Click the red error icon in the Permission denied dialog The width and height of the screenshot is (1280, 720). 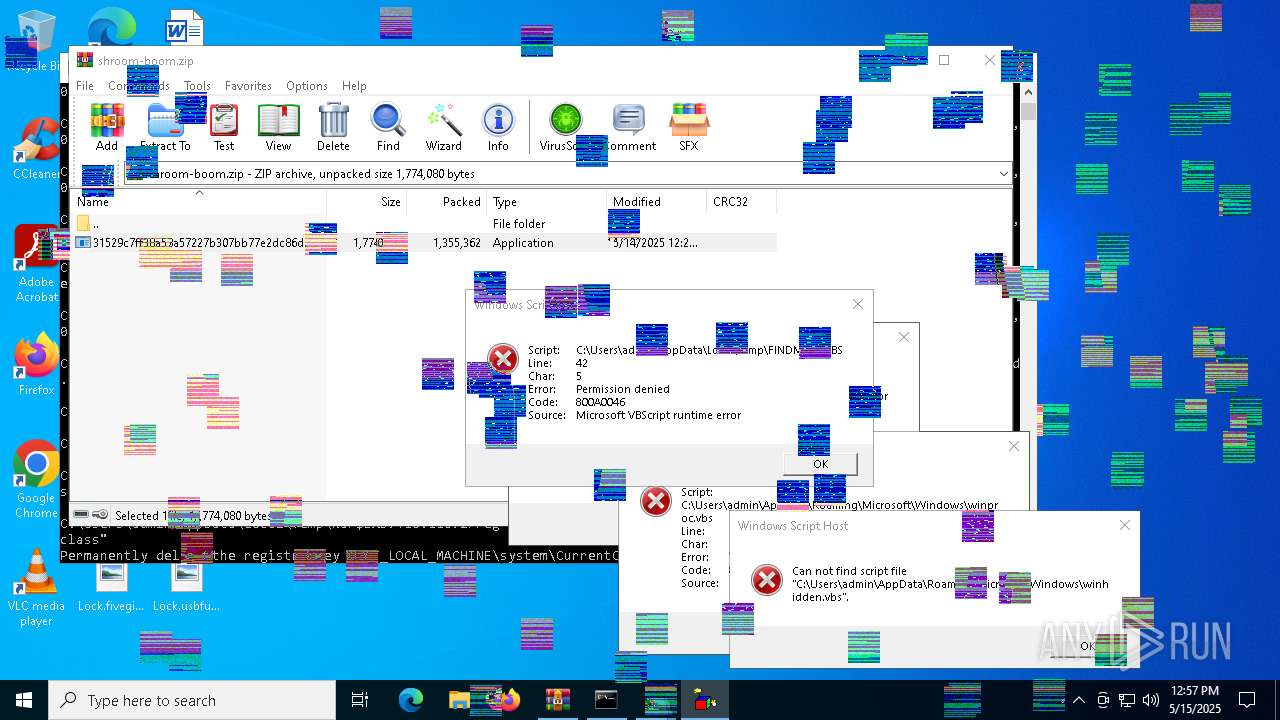(x=503, y=358)
